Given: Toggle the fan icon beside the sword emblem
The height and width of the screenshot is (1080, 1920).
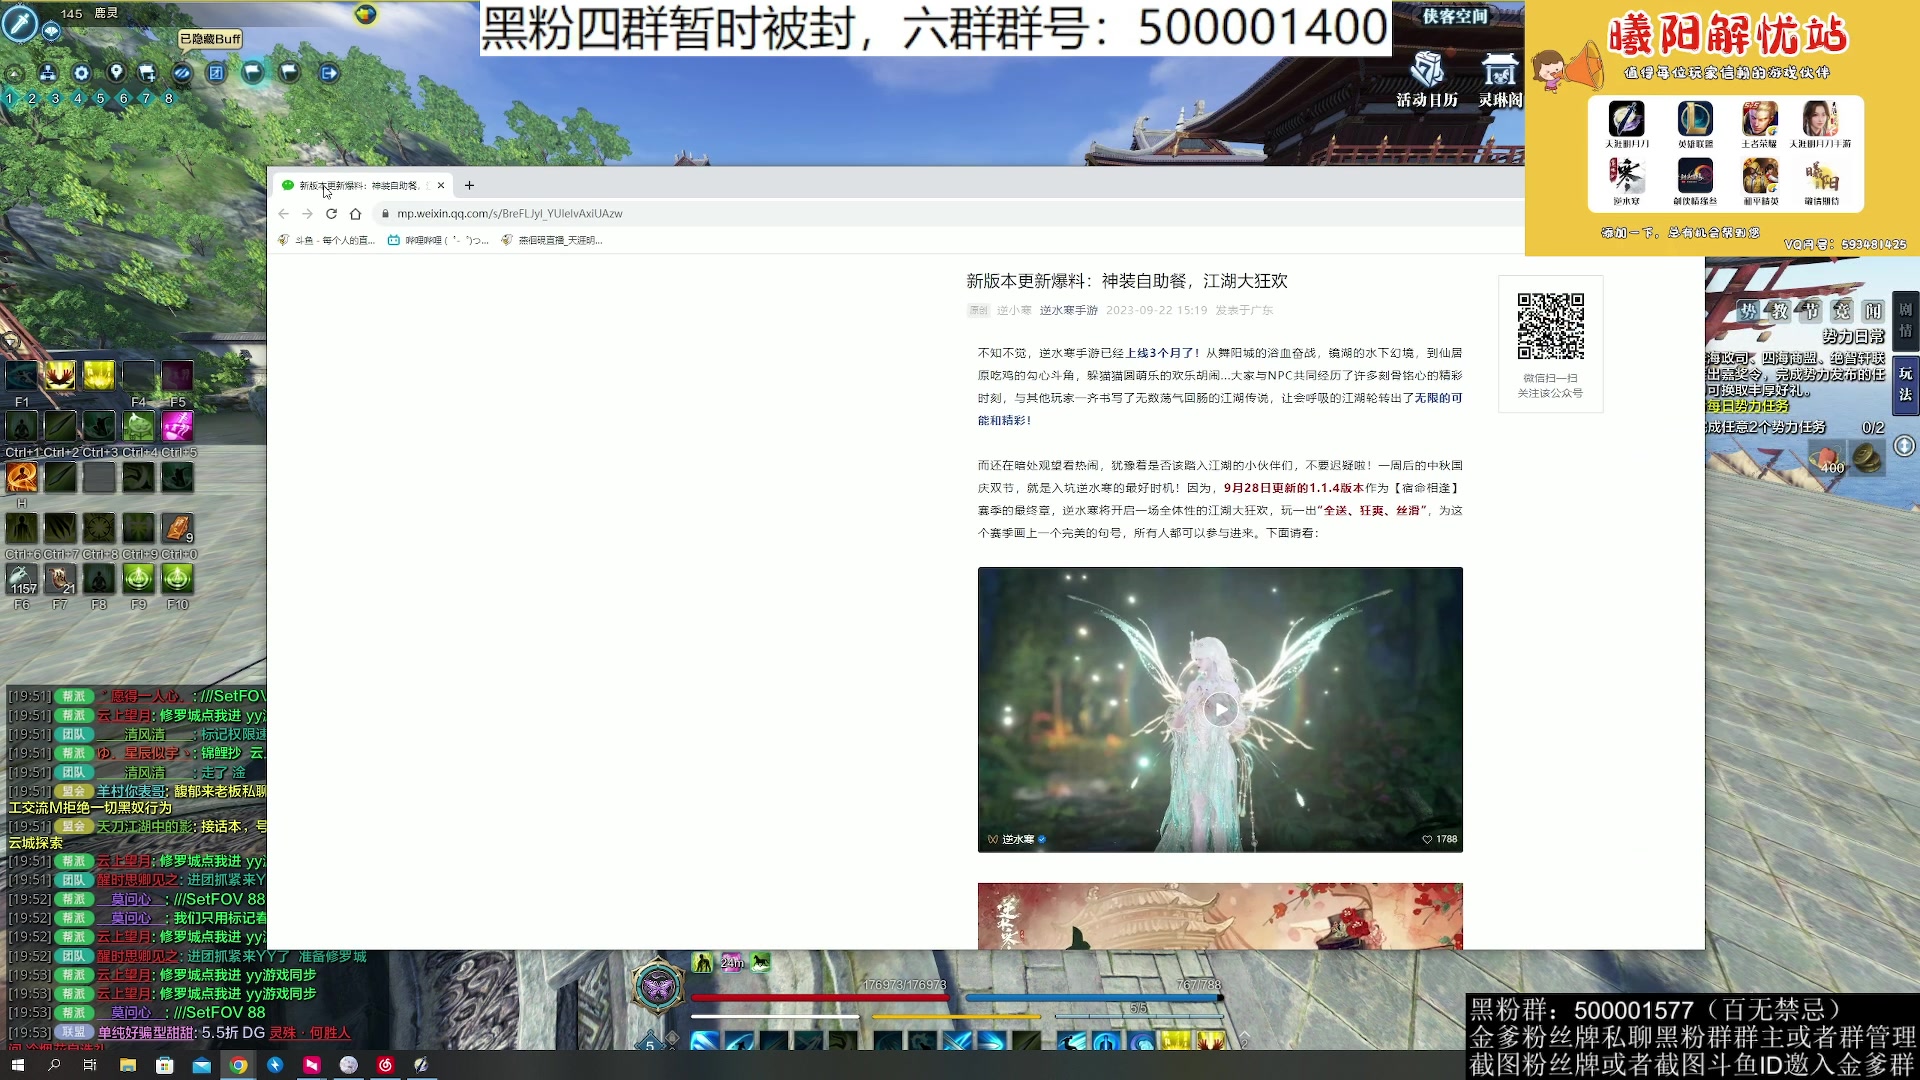Looking at the screenshot, I should pyautogui.click(x=50, y=33).
